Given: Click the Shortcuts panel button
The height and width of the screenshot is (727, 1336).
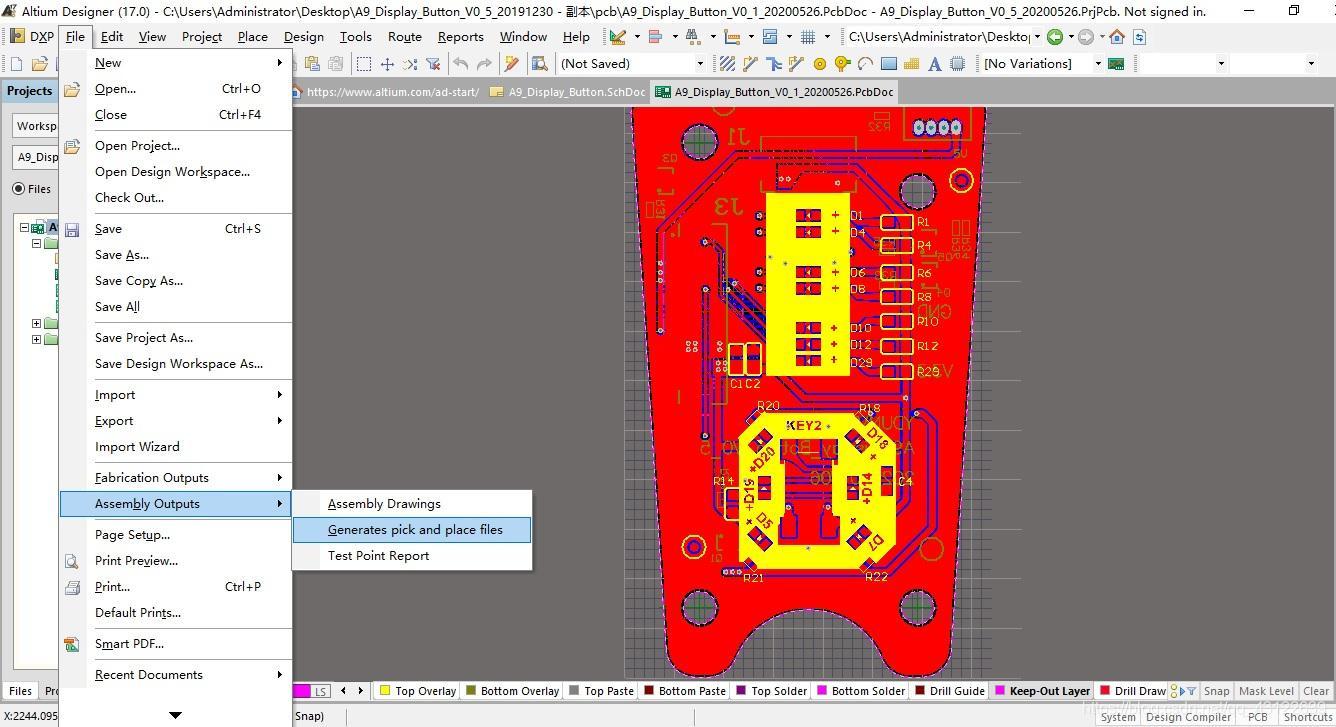Looking at the screenshot, I should pos(1308,717).
